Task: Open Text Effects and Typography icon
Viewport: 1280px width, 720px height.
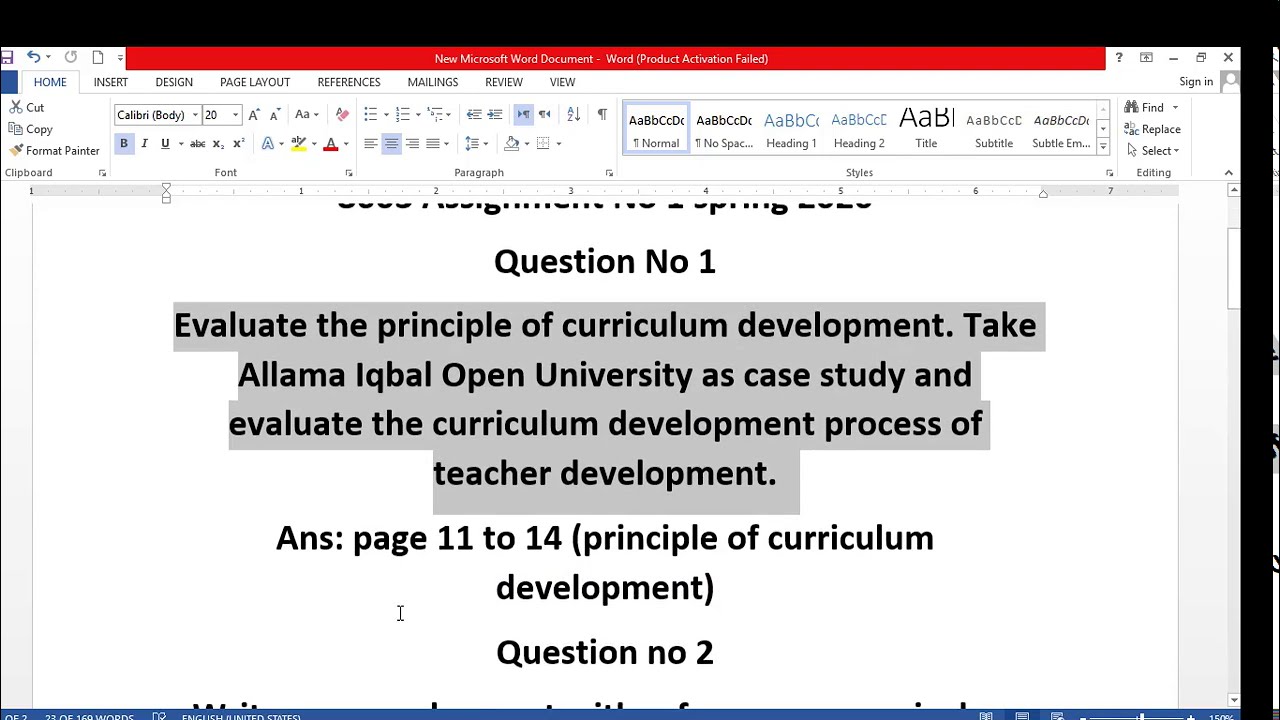Action: click(x=267, y=144)
